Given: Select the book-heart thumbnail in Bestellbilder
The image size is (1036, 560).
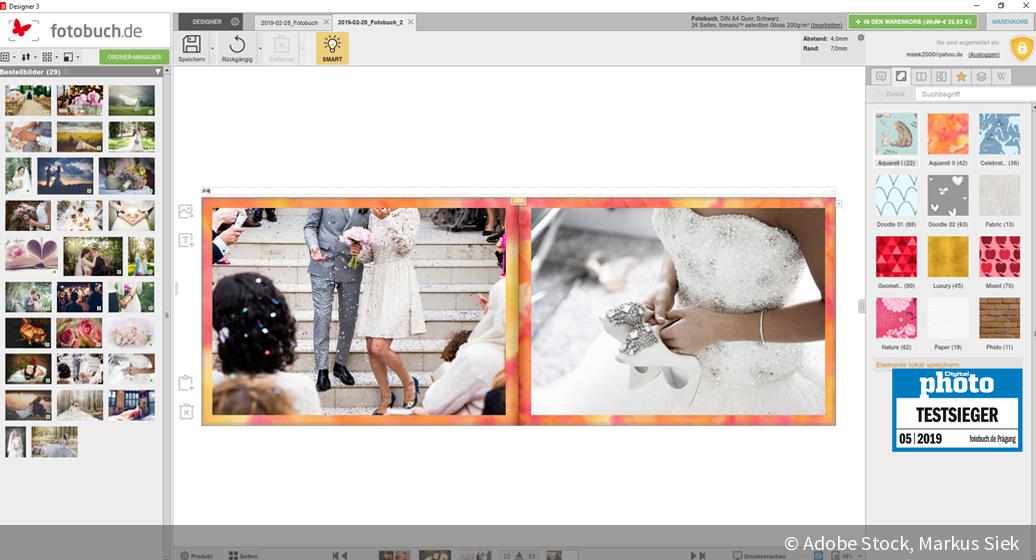Looking at the screenshot, I should [x=32, y=254].
